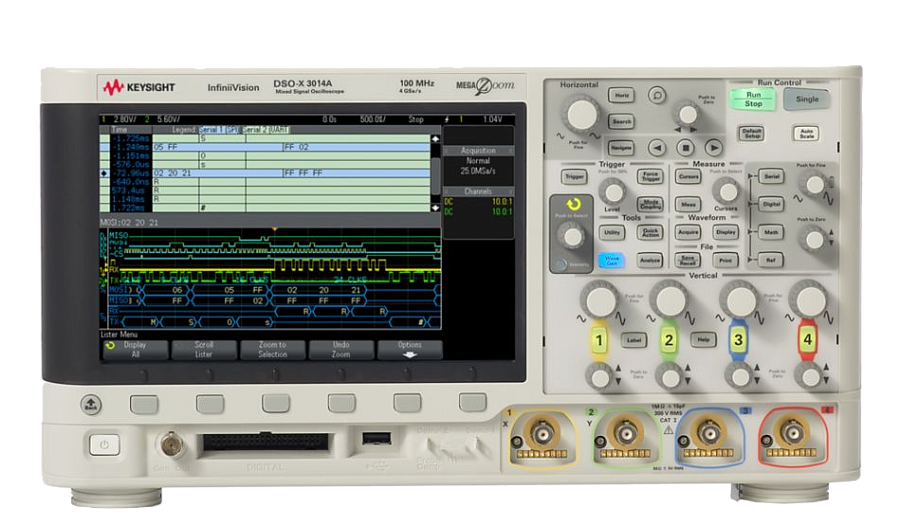Toggle blue channel 3 key
This screenshot has width=900, height=526.
click(x=738, y=341)
